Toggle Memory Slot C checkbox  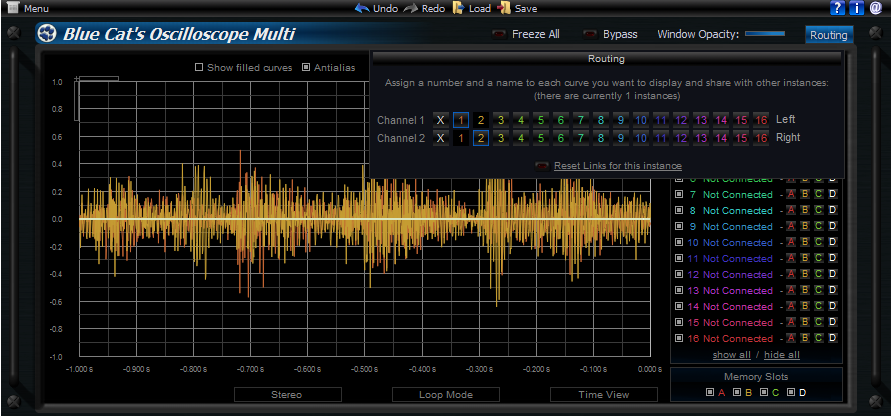coord(764,392)
